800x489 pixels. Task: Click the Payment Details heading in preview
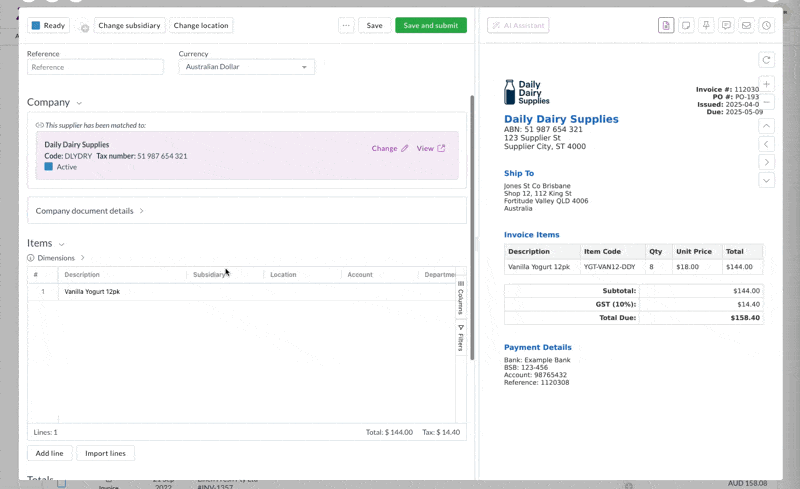(x=538, y=347)
